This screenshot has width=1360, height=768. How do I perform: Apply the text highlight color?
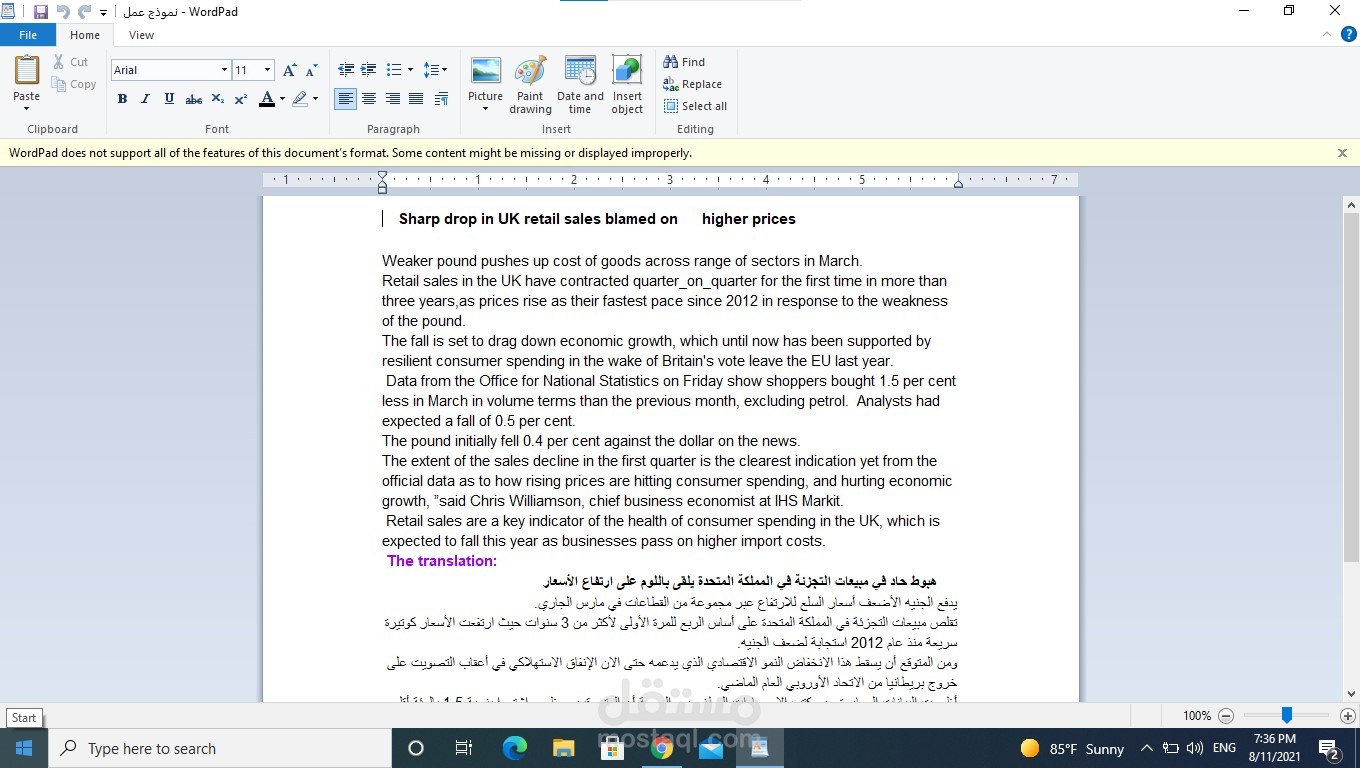[x=299, y=99]
